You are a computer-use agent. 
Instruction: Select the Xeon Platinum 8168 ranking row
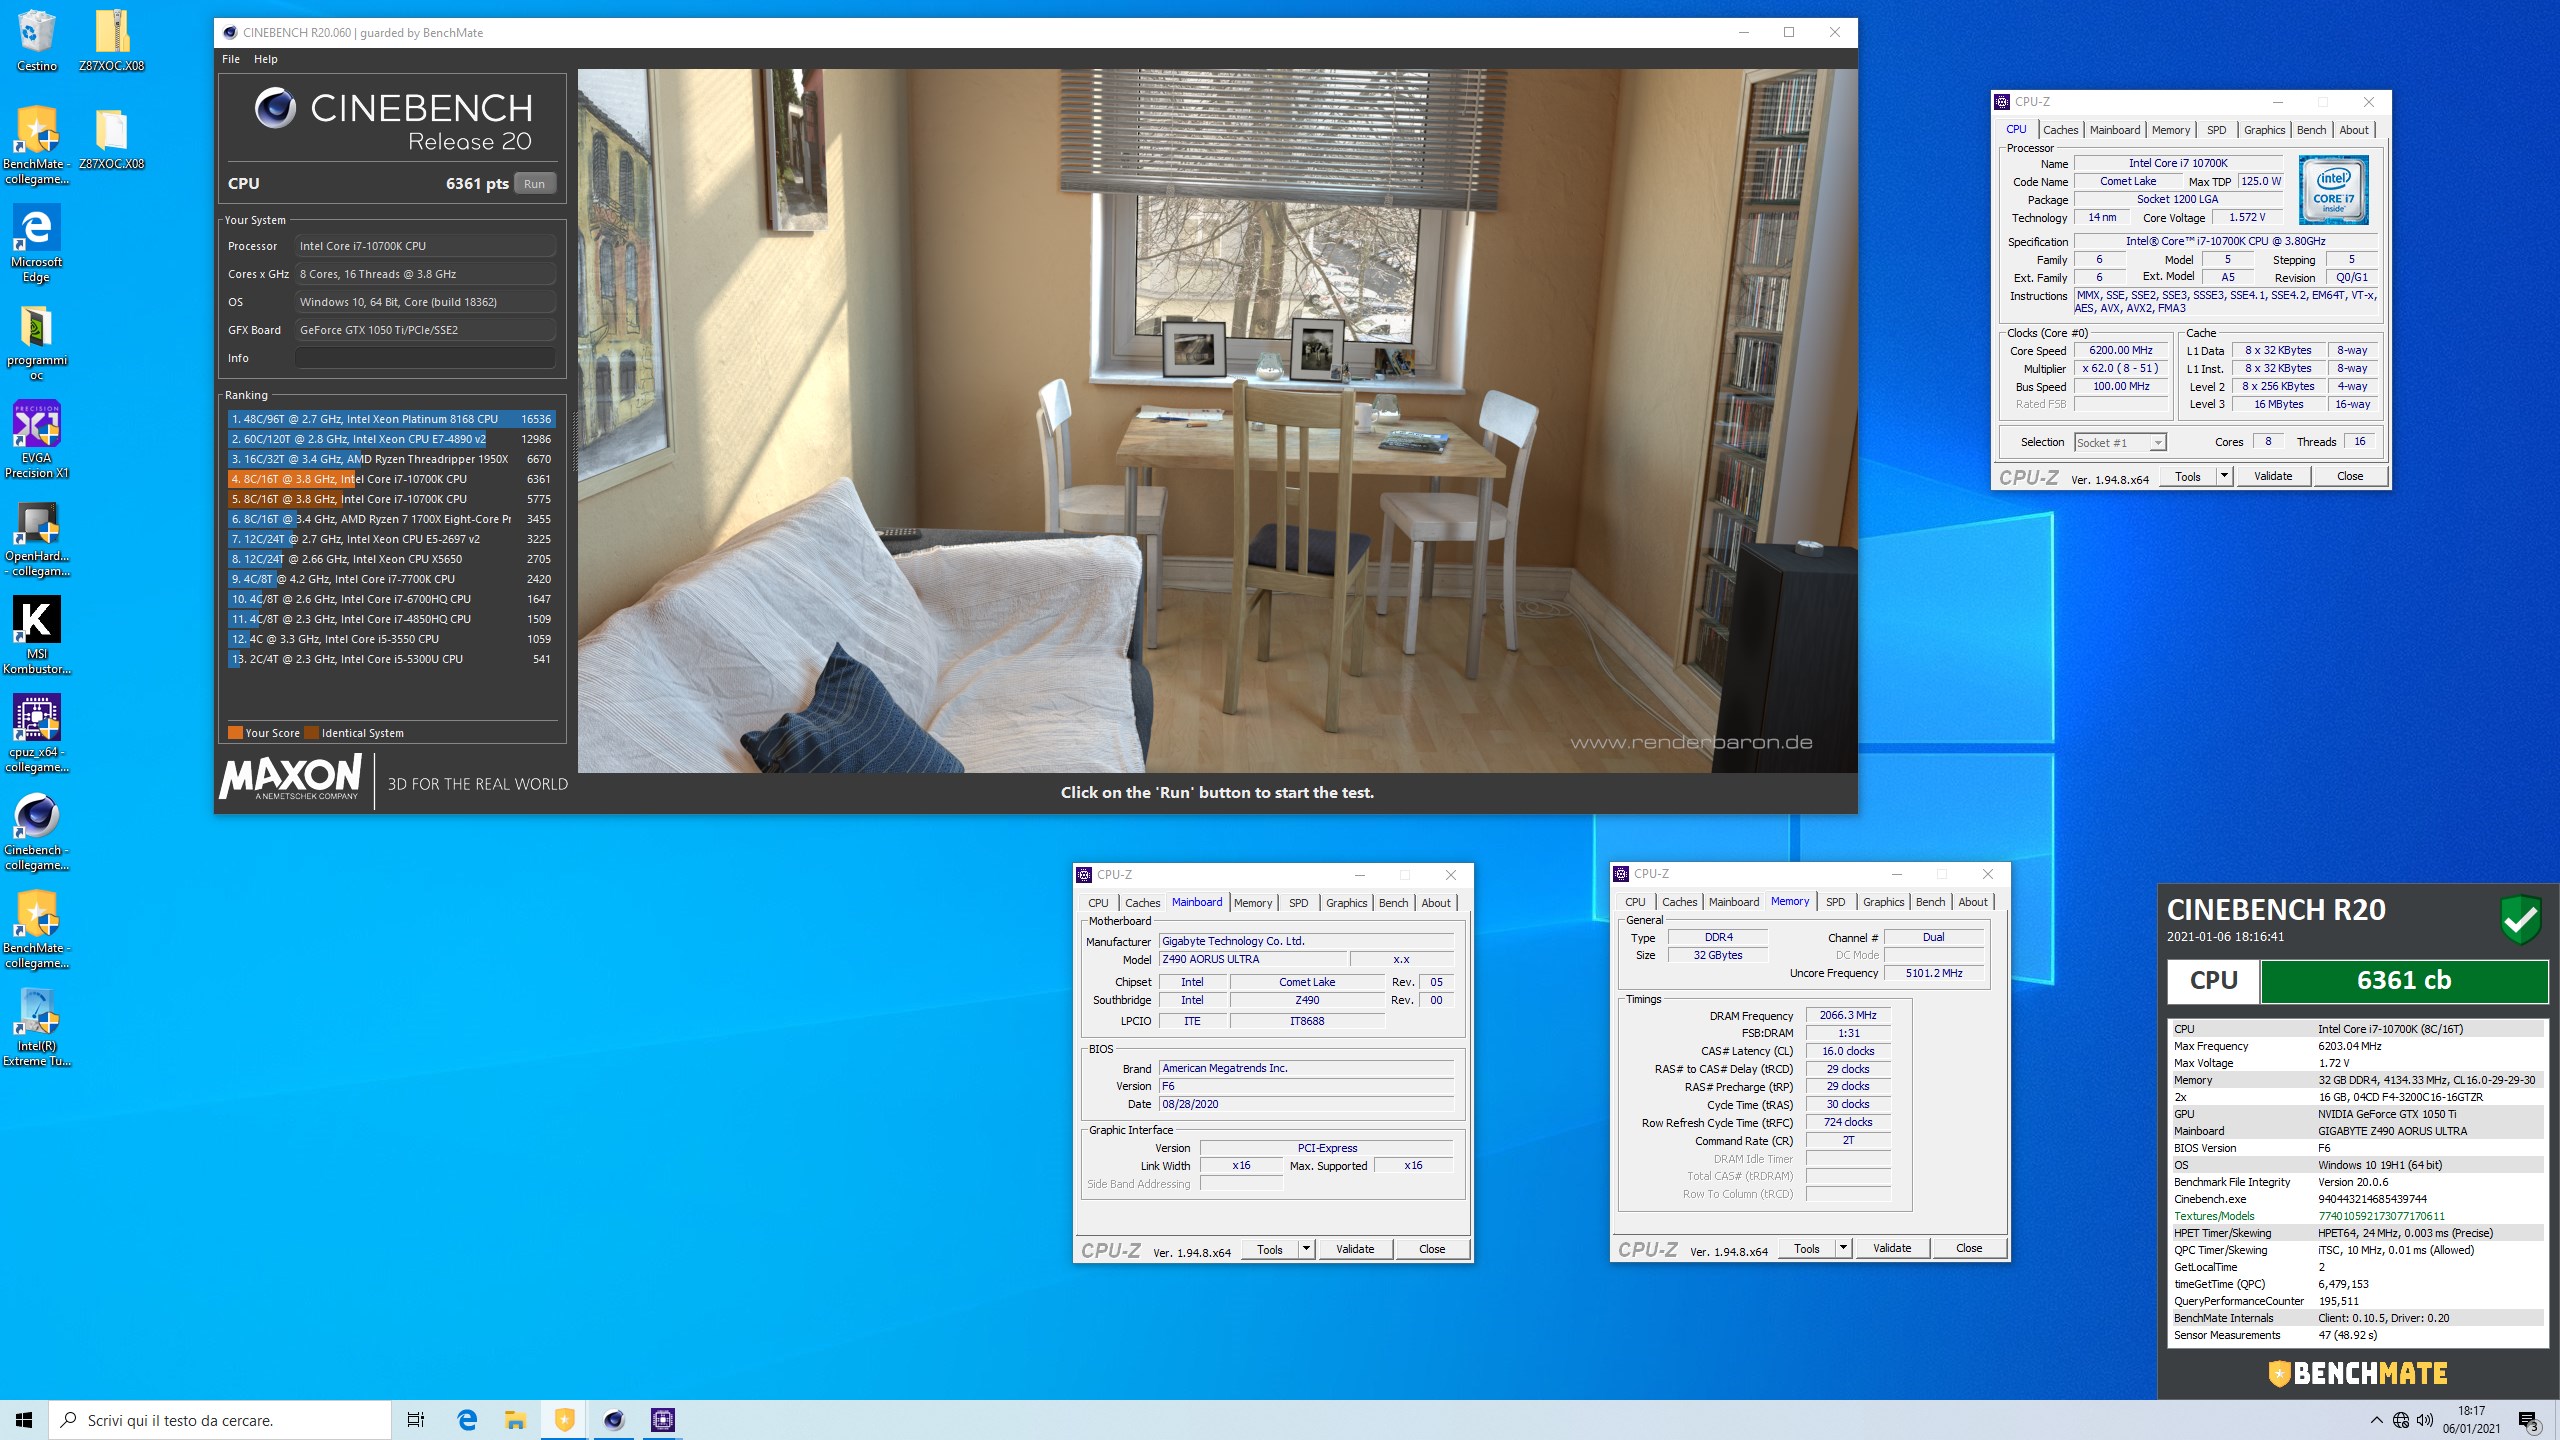(x=391, y=419)
